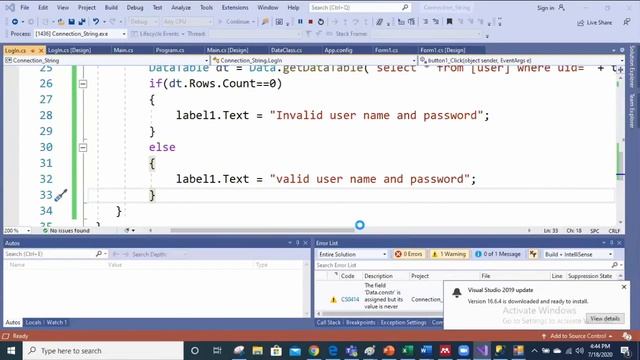The width and height of the screenshot is (640, 360).
Task: Click the Save icon in the toolbar
Action: pos(71,22)
